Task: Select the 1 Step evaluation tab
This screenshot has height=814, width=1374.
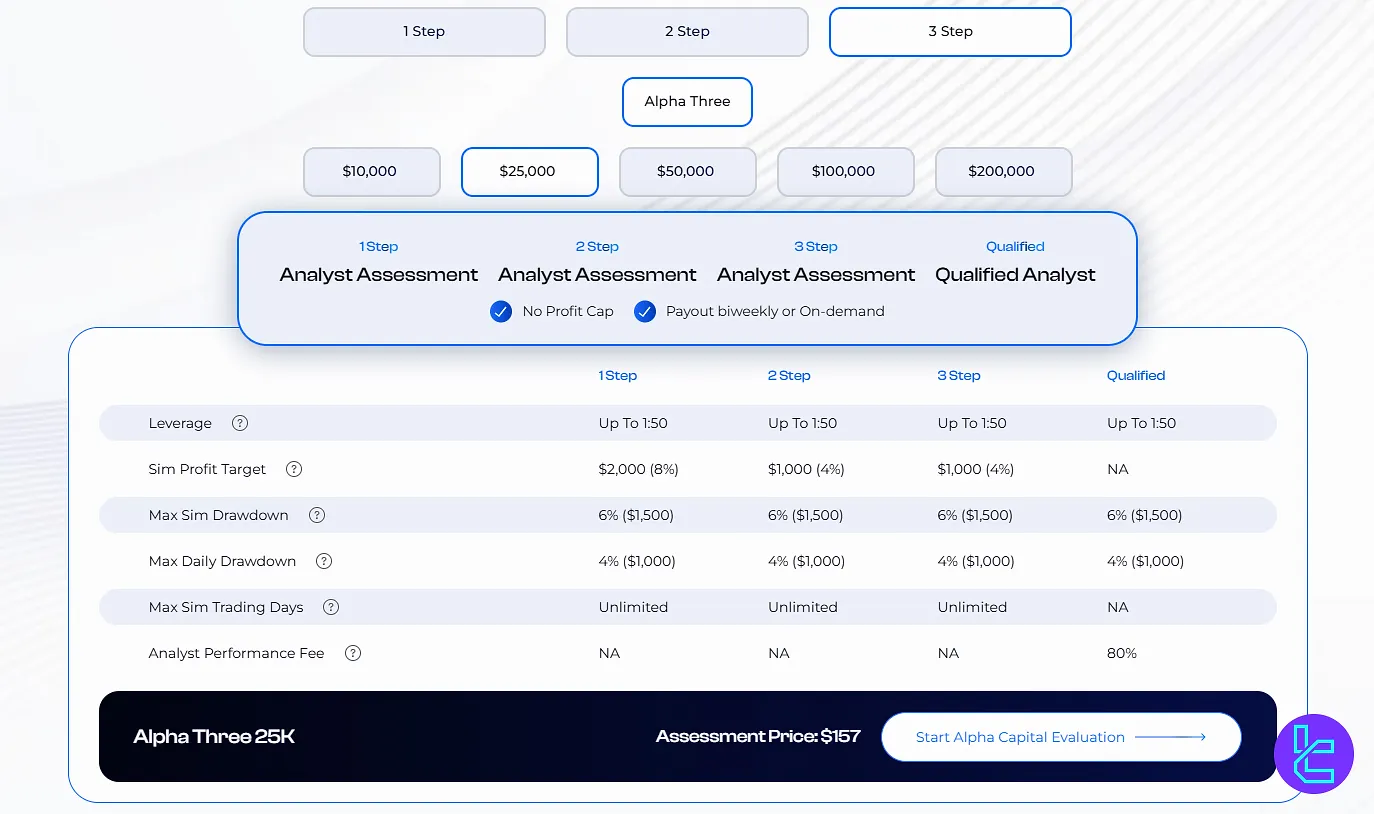Action: click(424, 32)
